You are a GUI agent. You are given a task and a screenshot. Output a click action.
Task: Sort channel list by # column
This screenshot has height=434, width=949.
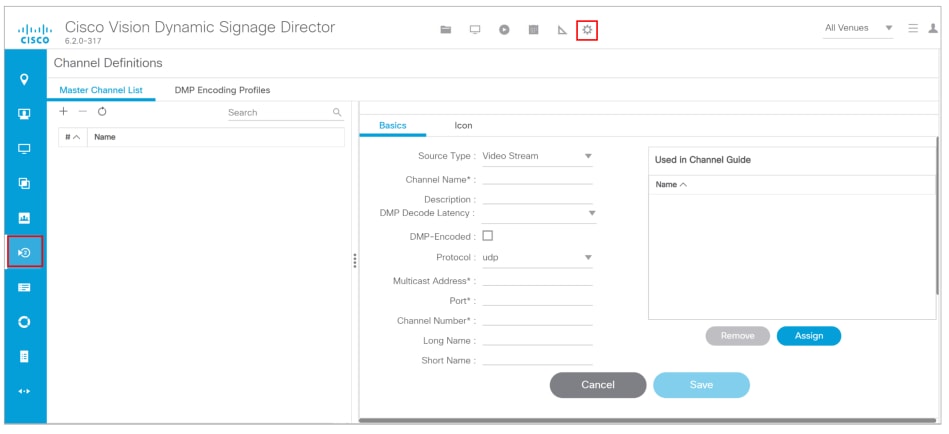73,137
